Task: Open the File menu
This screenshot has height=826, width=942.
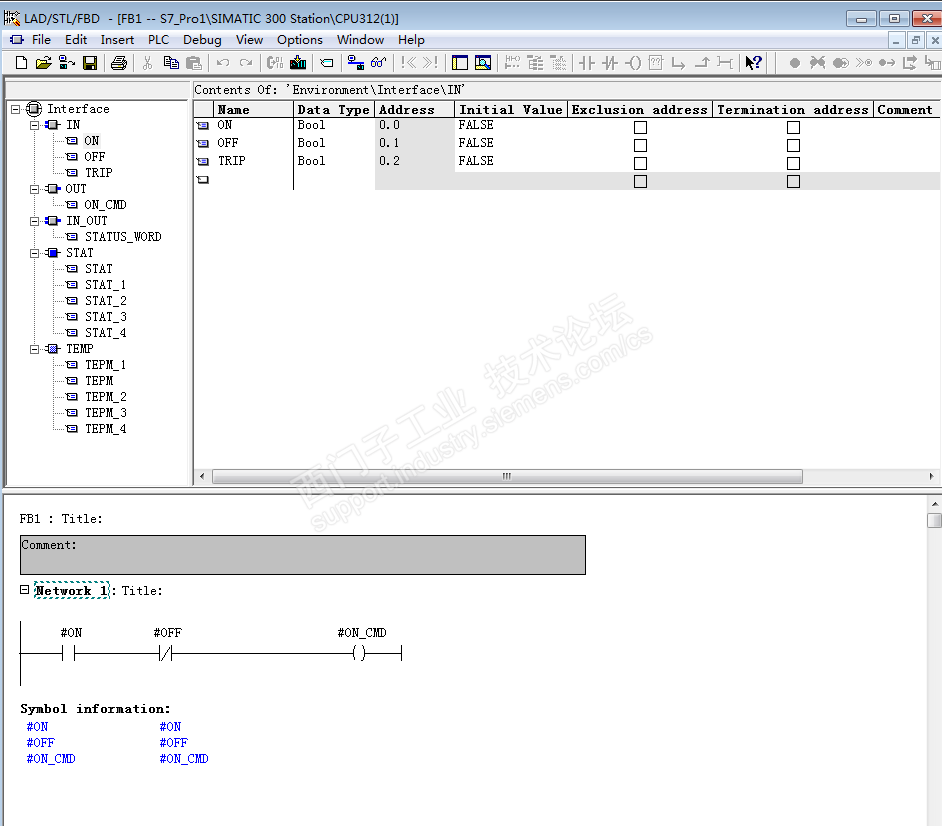Action: 41,40
